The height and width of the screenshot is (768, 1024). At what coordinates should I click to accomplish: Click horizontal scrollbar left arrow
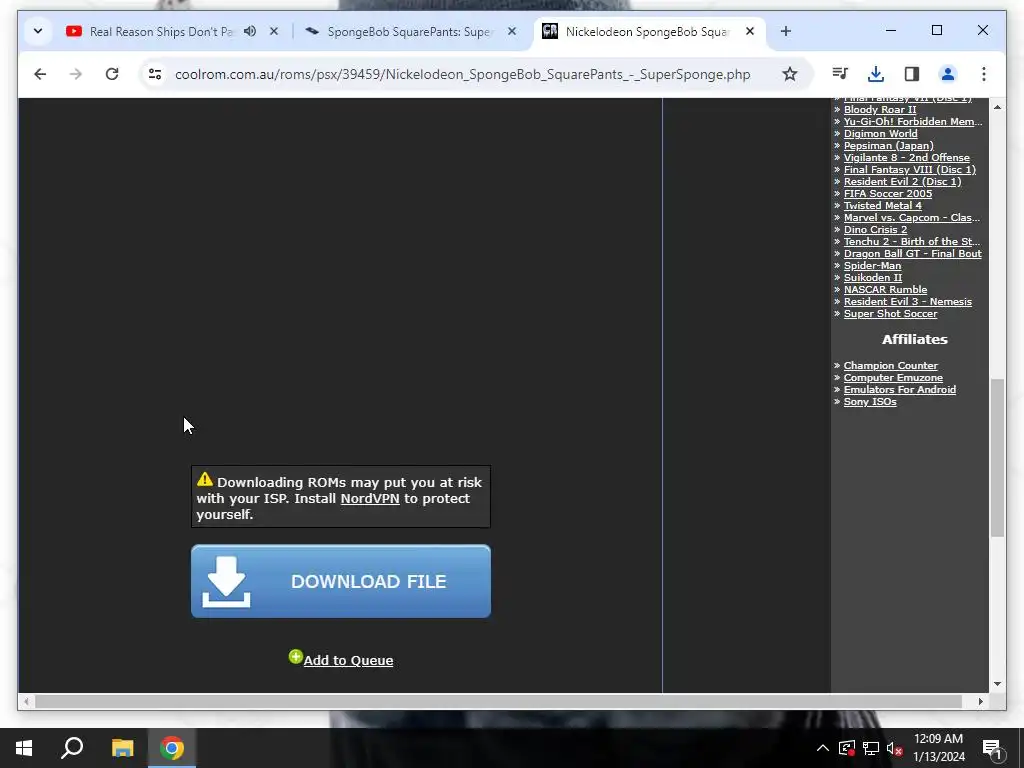(x=25, y=701)
